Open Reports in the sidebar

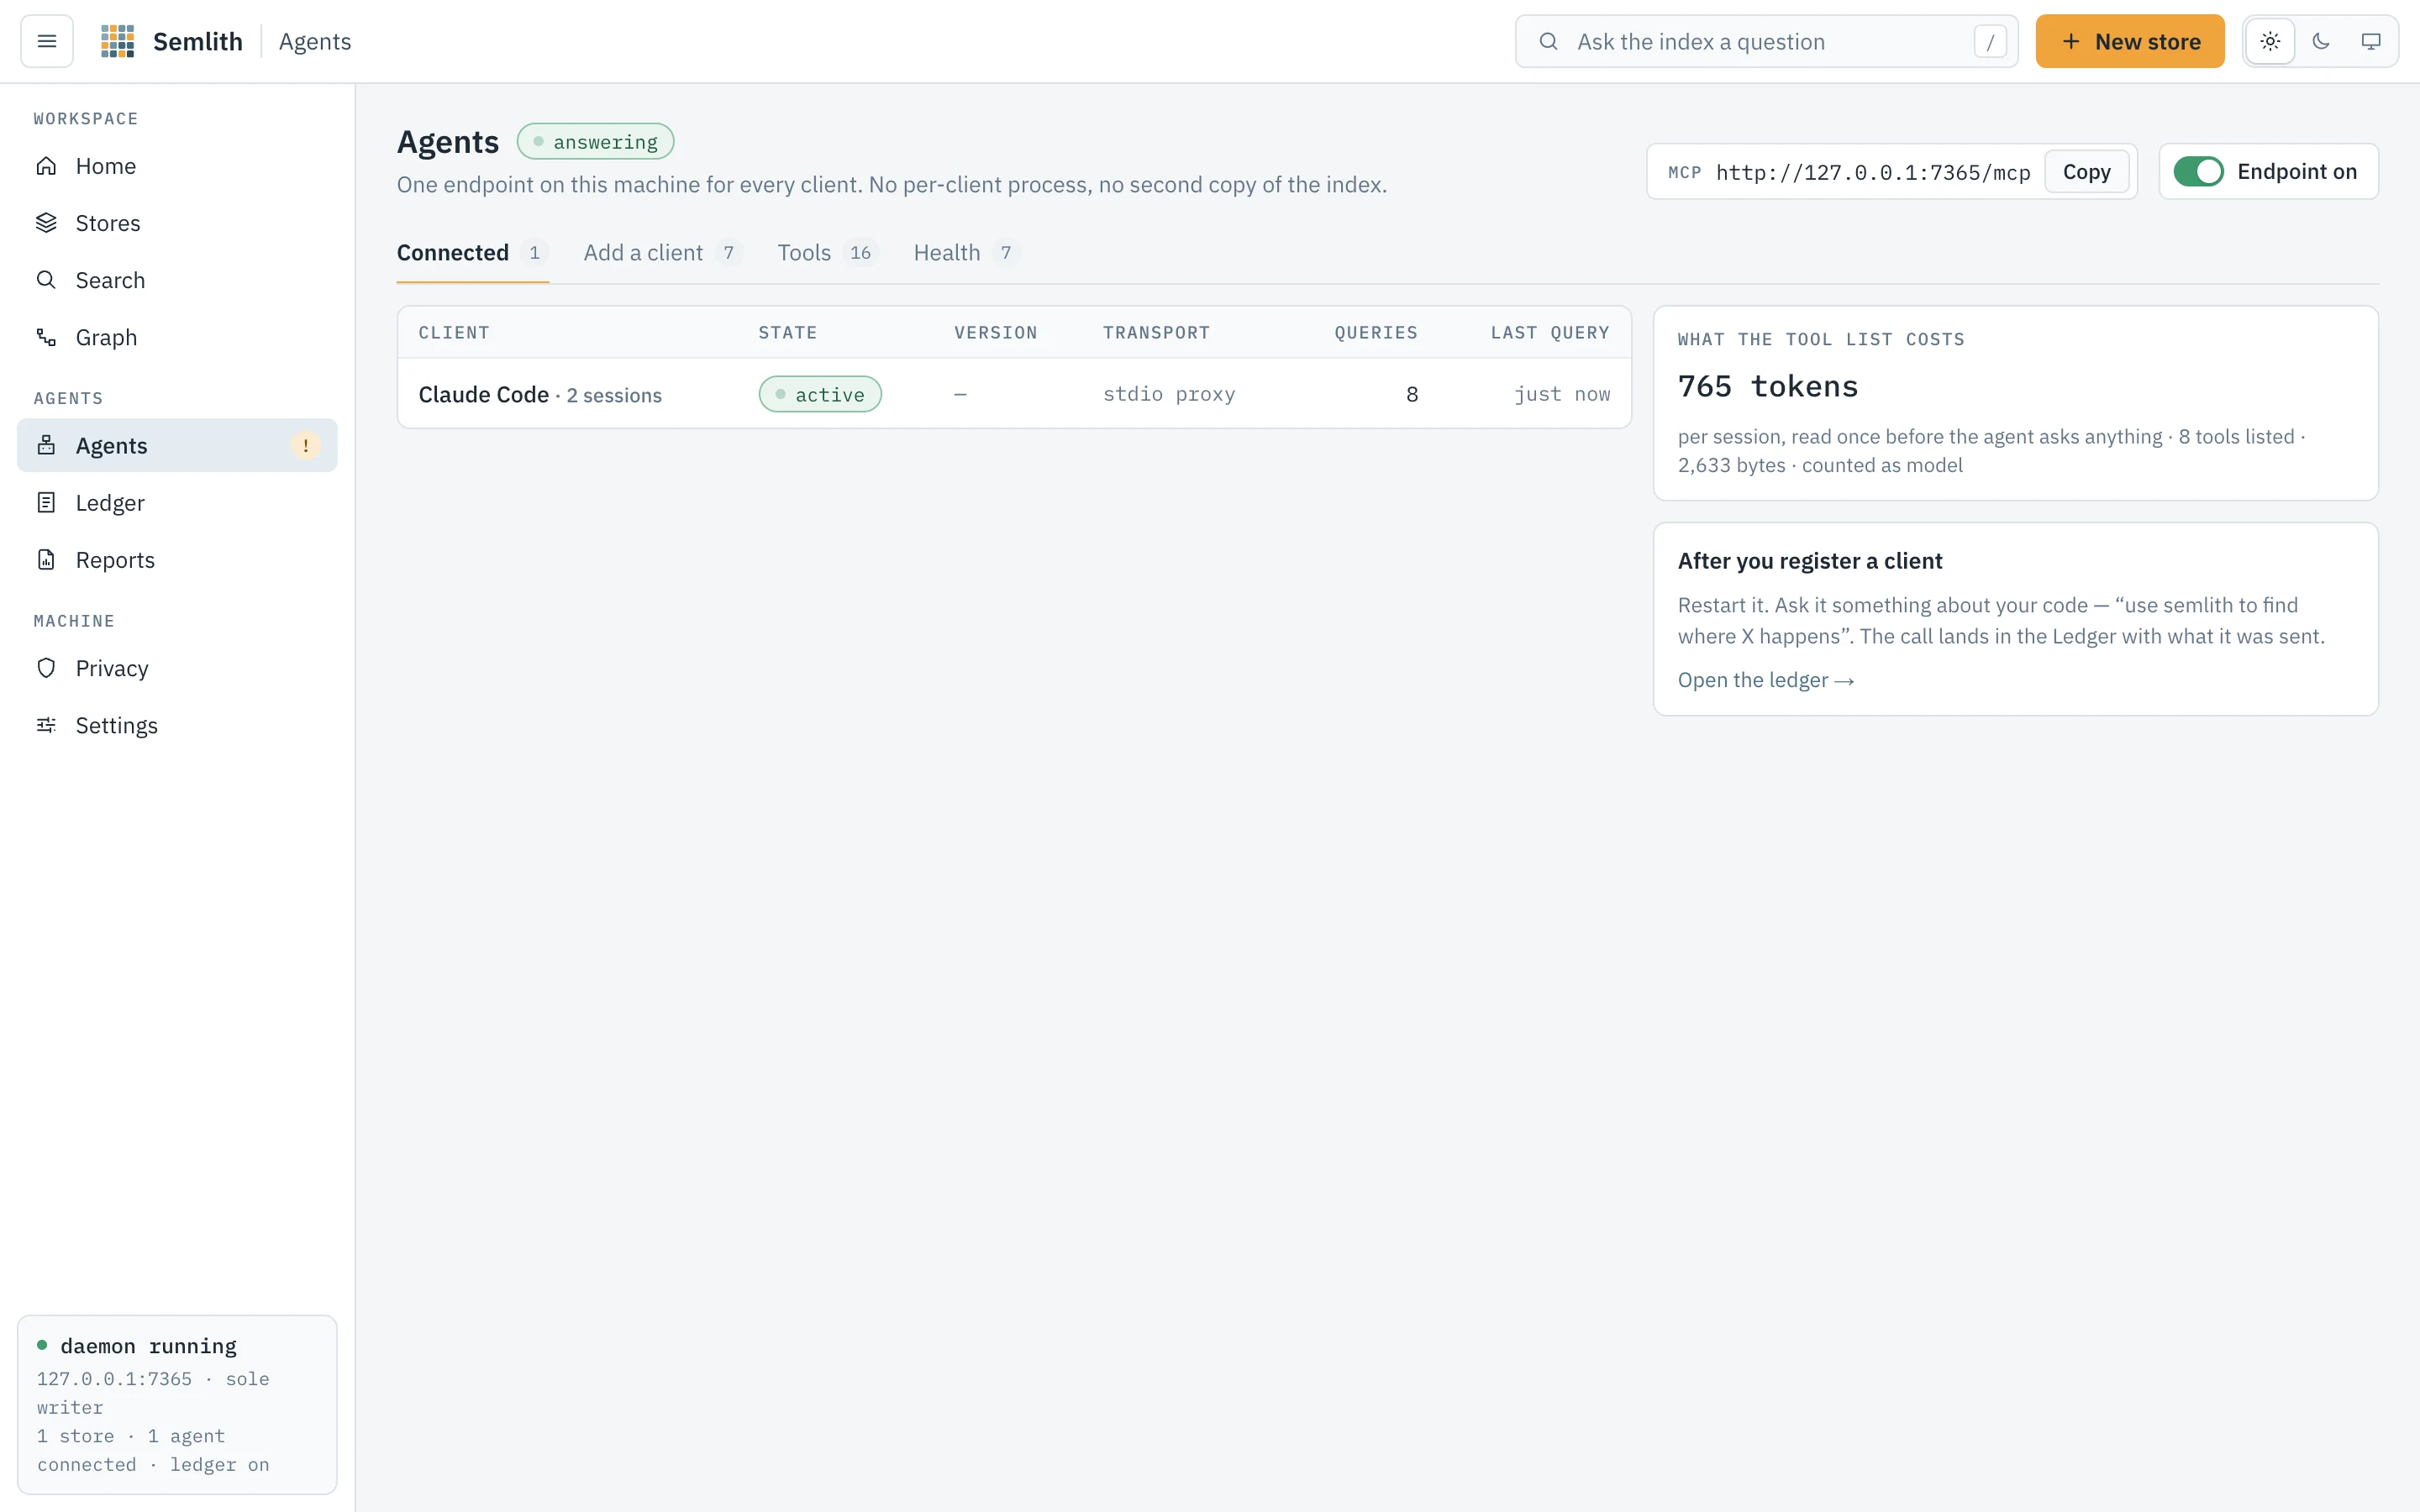(x=177, y=560)
